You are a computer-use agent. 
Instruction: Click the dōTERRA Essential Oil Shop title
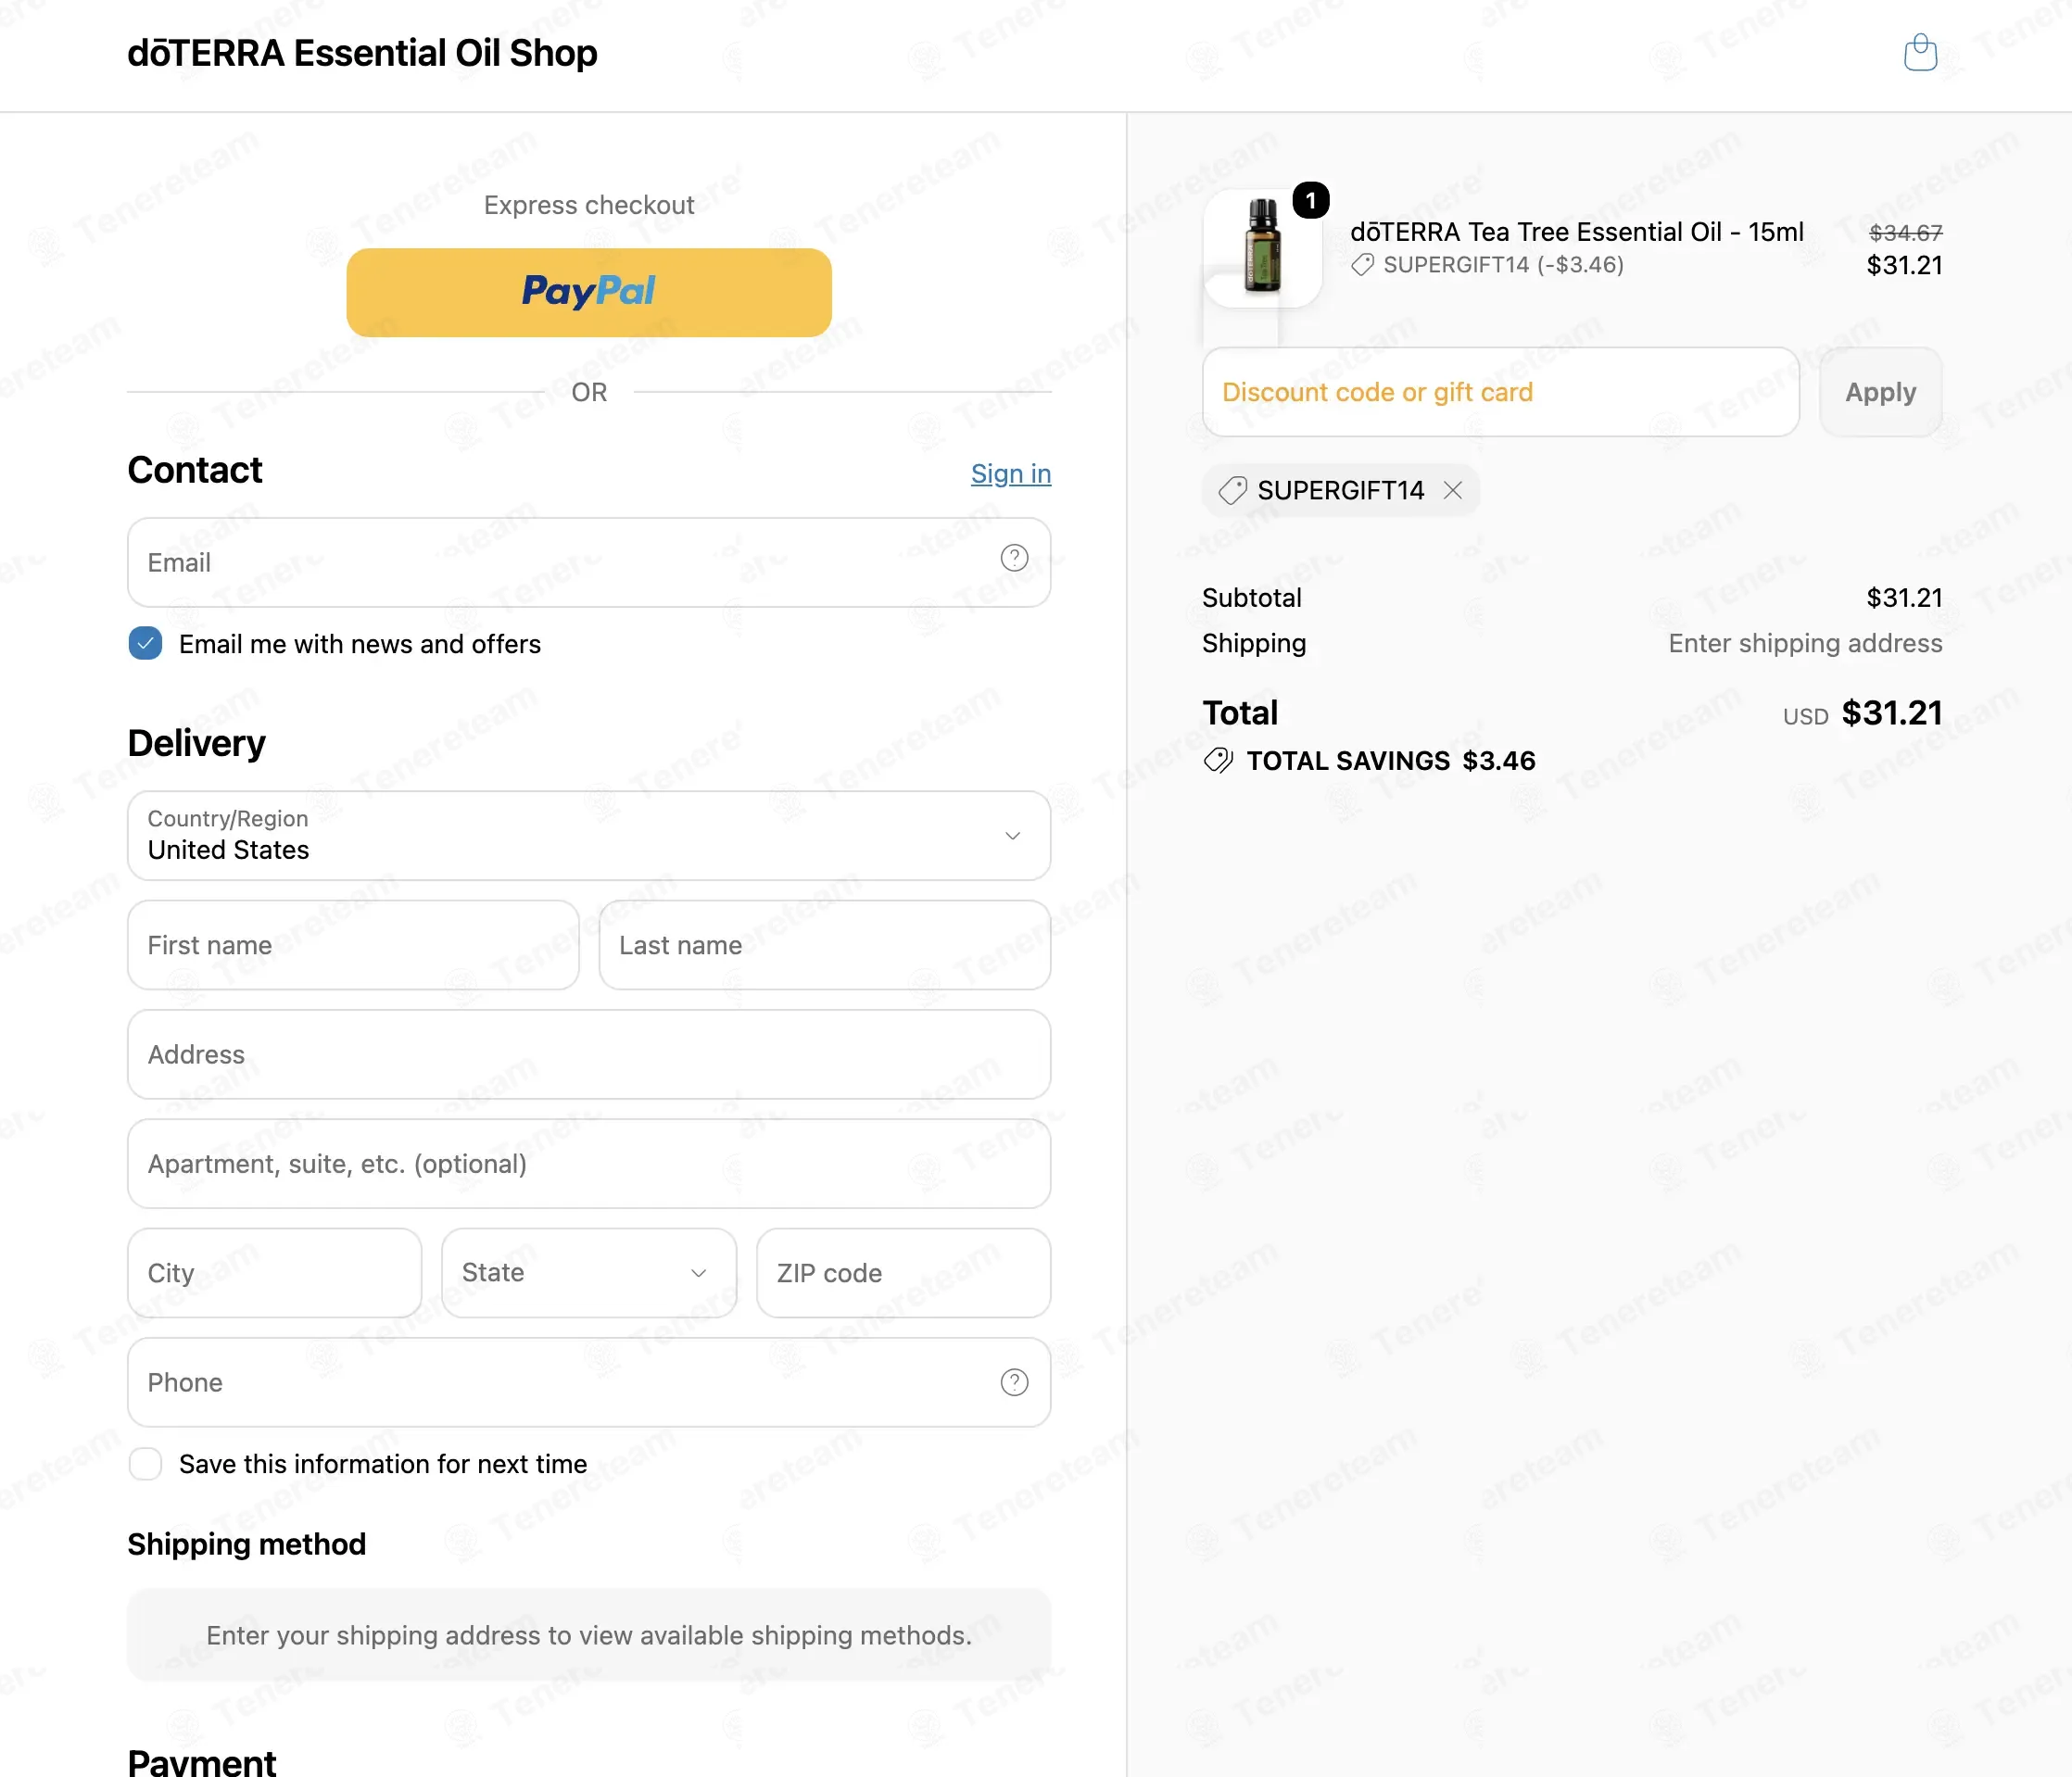tap(362, 53)
